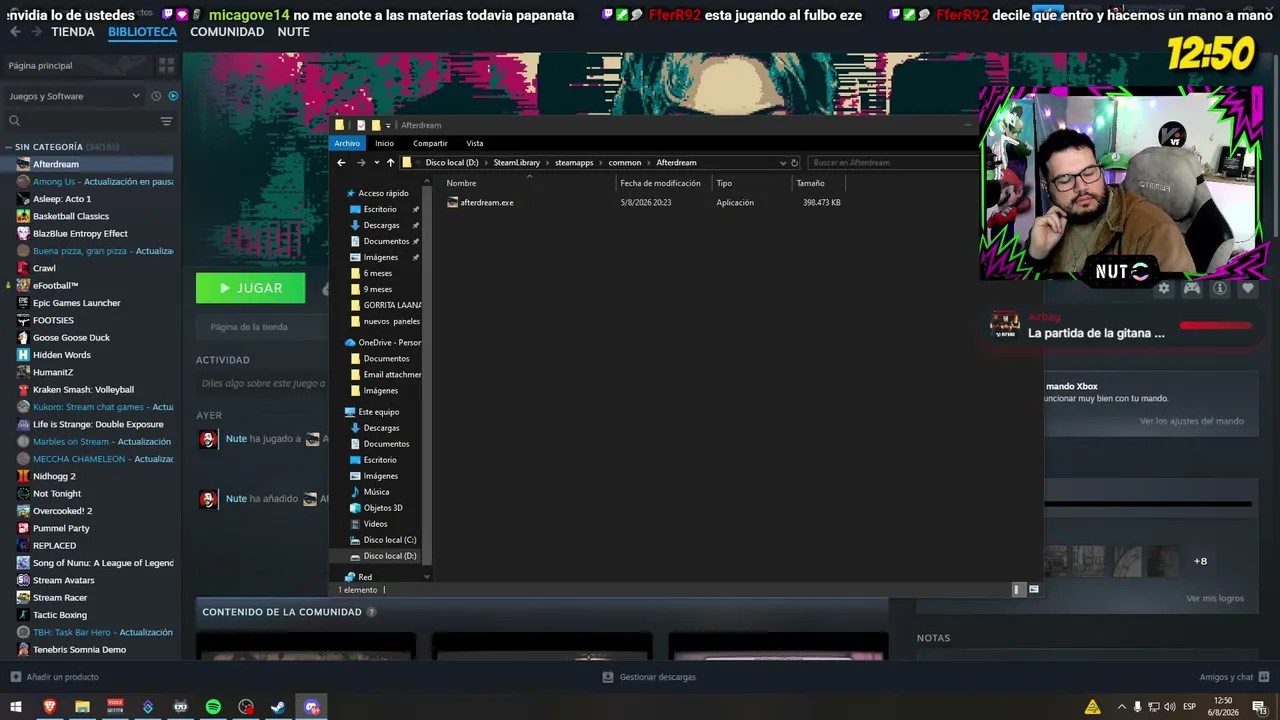Click the Steam library search magnifier icon
Viewport: 1280px width, 720px height.
[x=14, y=121]
